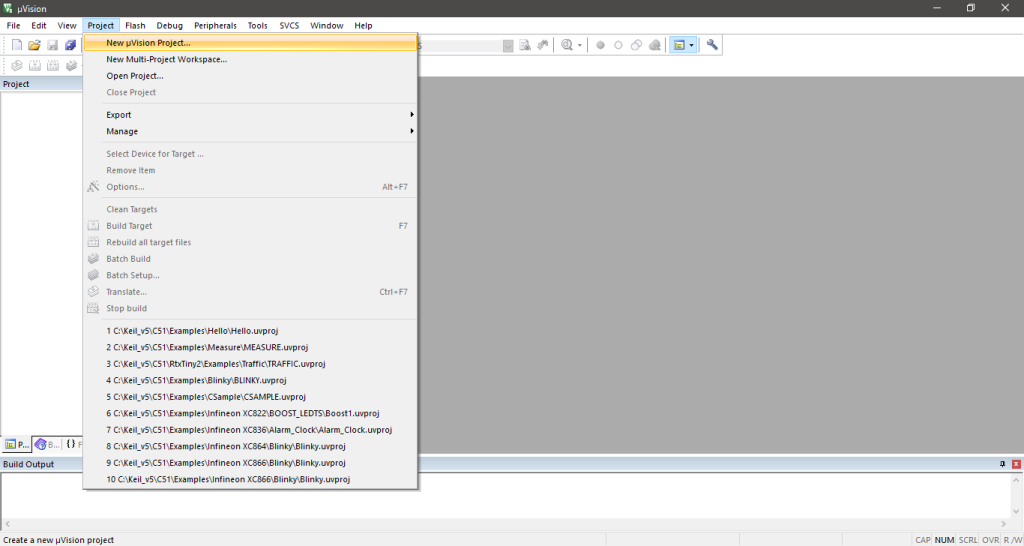
Task: Open the Peripherals menu
Action: 215,25
